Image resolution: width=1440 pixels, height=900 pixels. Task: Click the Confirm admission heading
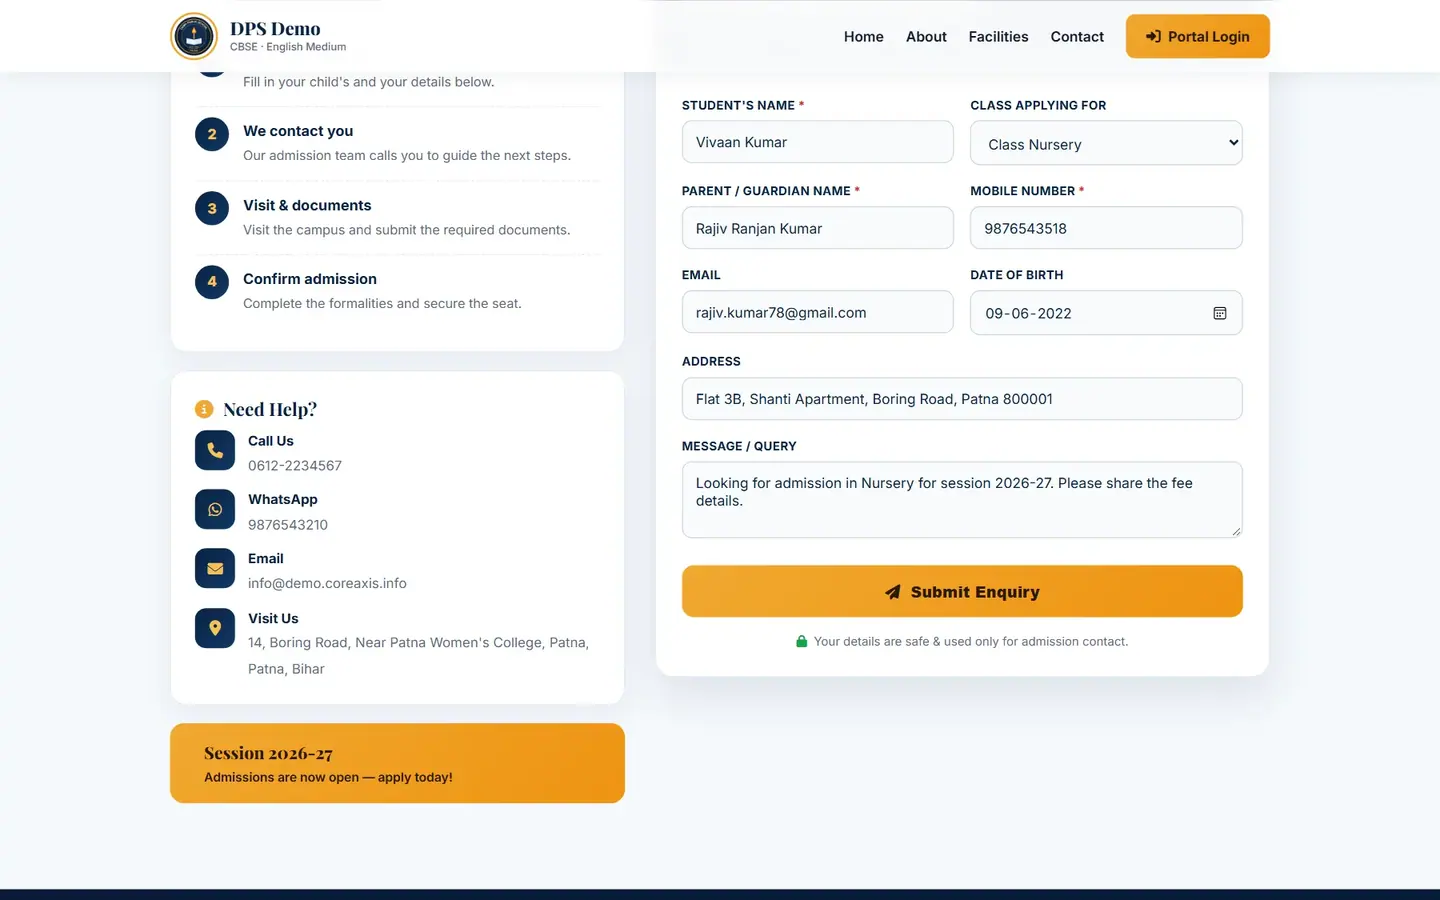[310, 279]
